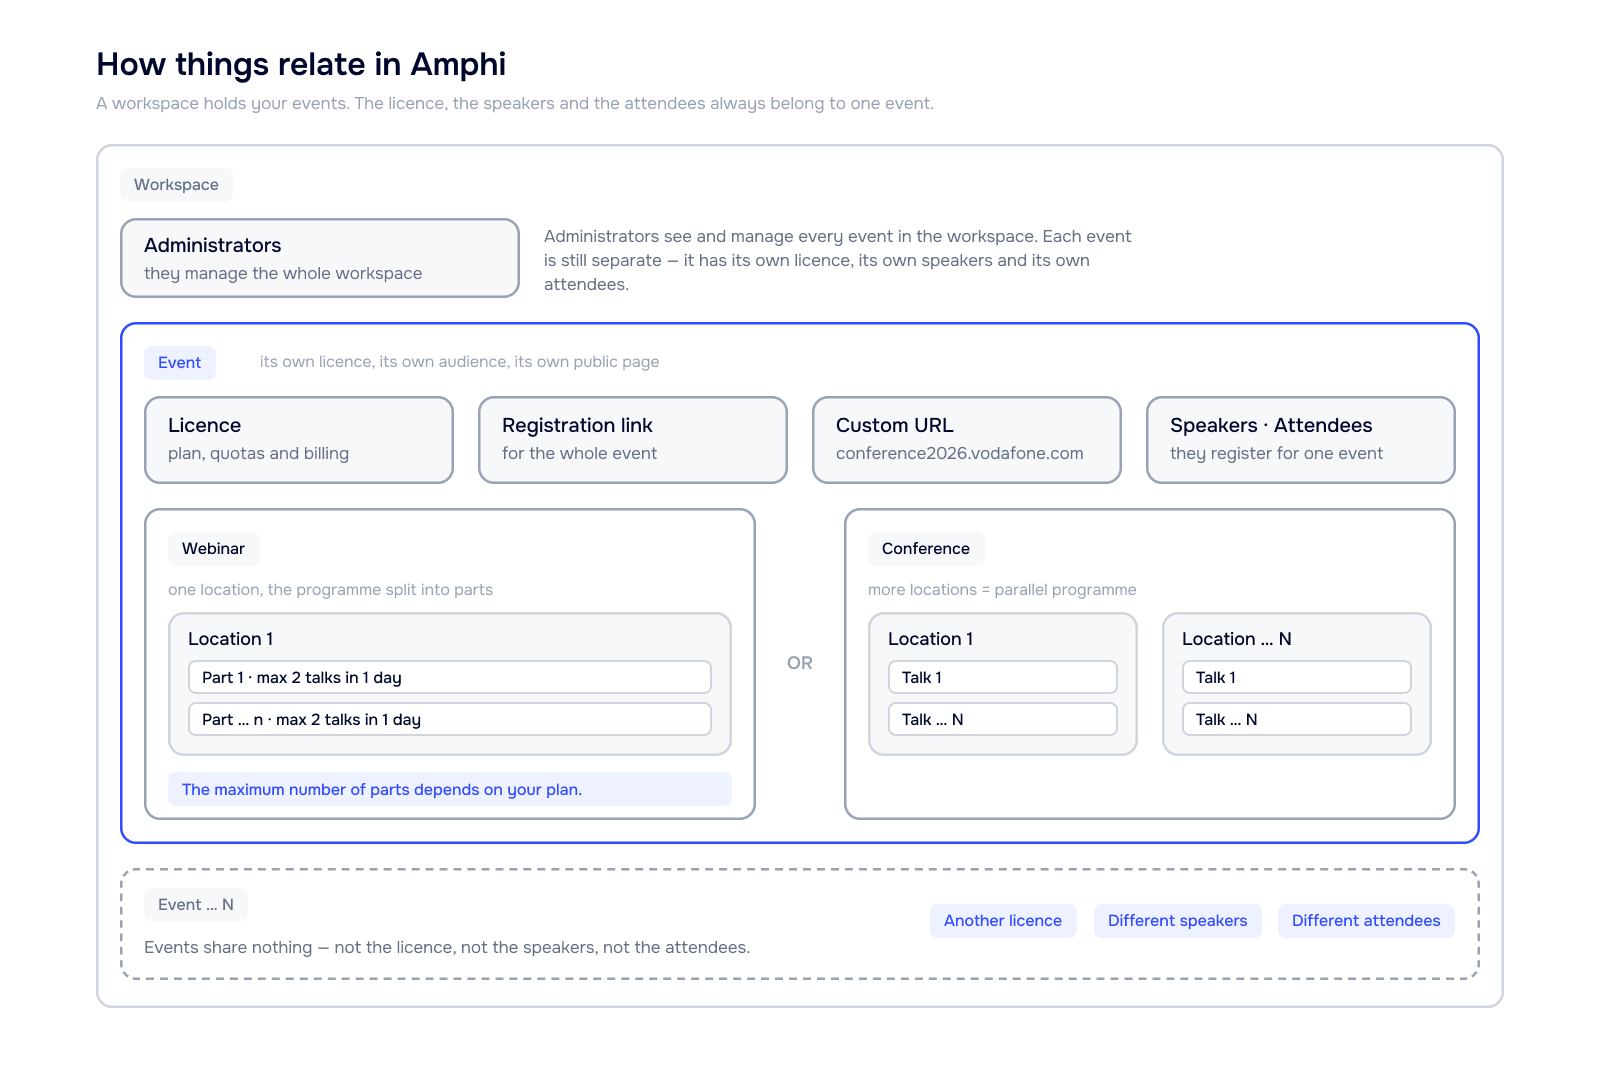Click 'more locations = parallel programme' caption
Viewport: 1600px width, 1072px height.
click(x=1002, y=590)
